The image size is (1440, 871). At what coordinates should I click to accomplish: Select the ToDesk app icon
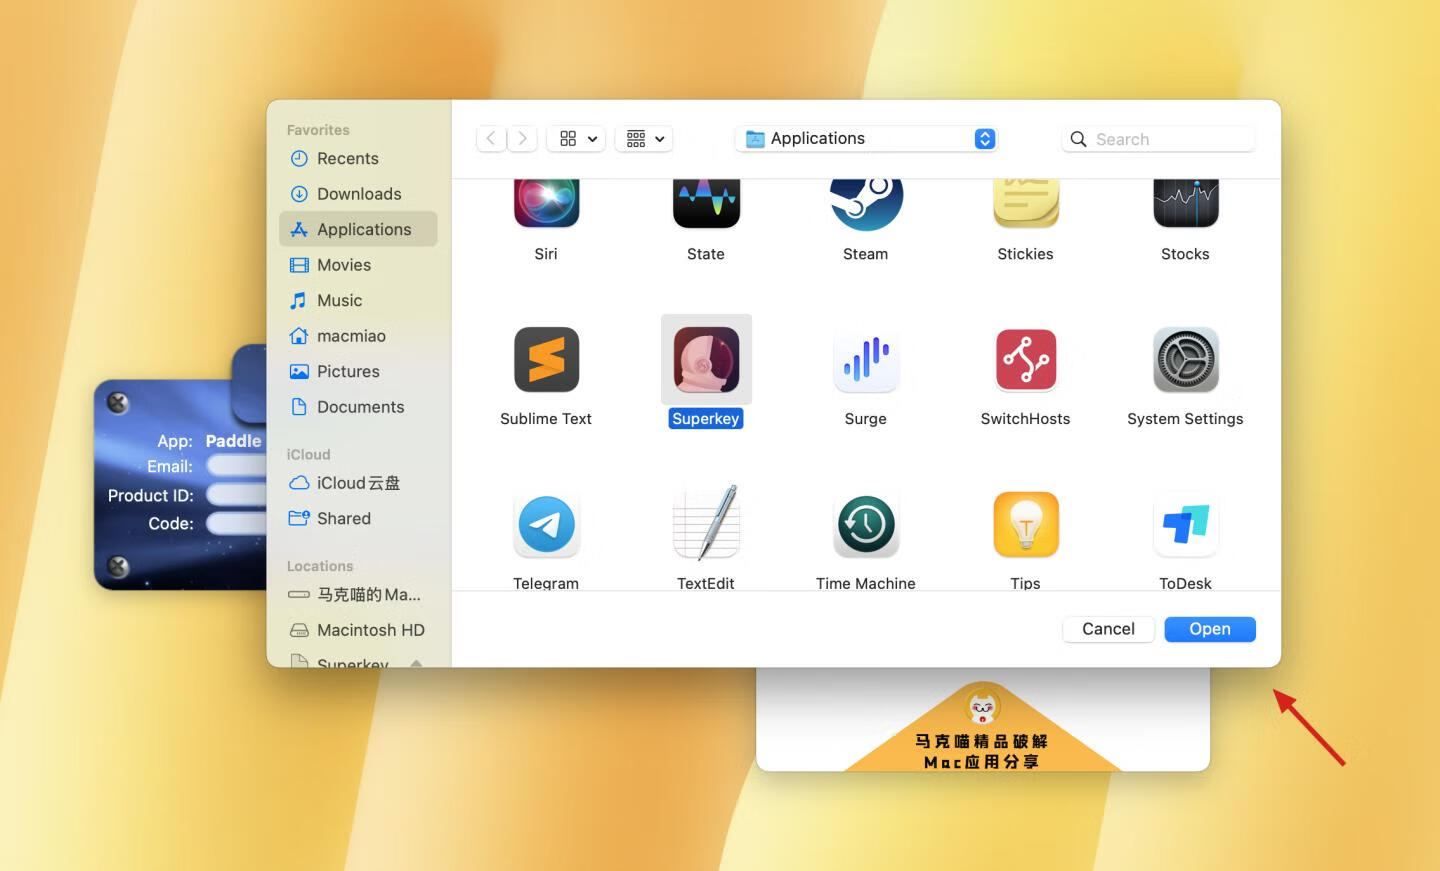(x=1186, y=525)
